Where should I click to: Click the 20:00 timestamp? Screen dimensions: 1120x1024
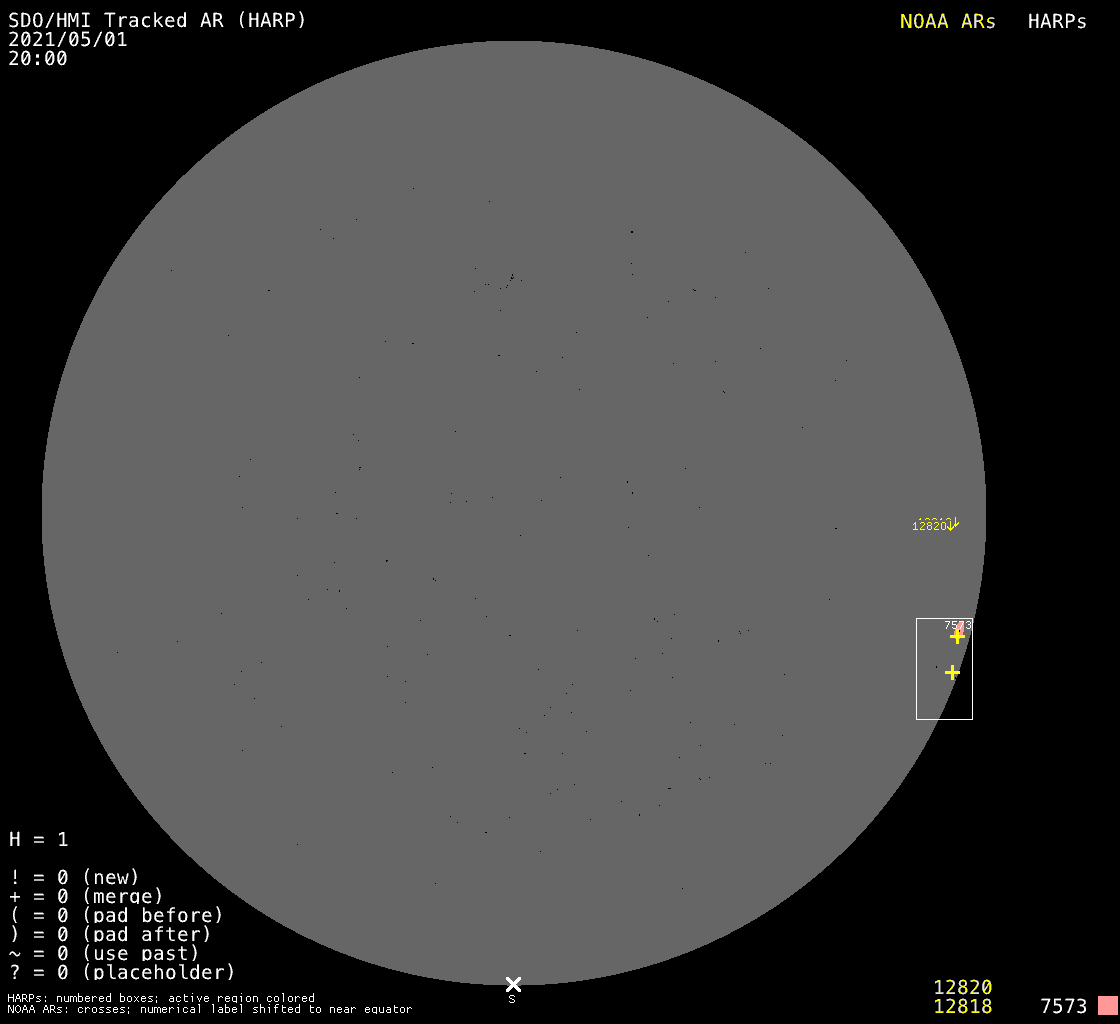point(38,59)
